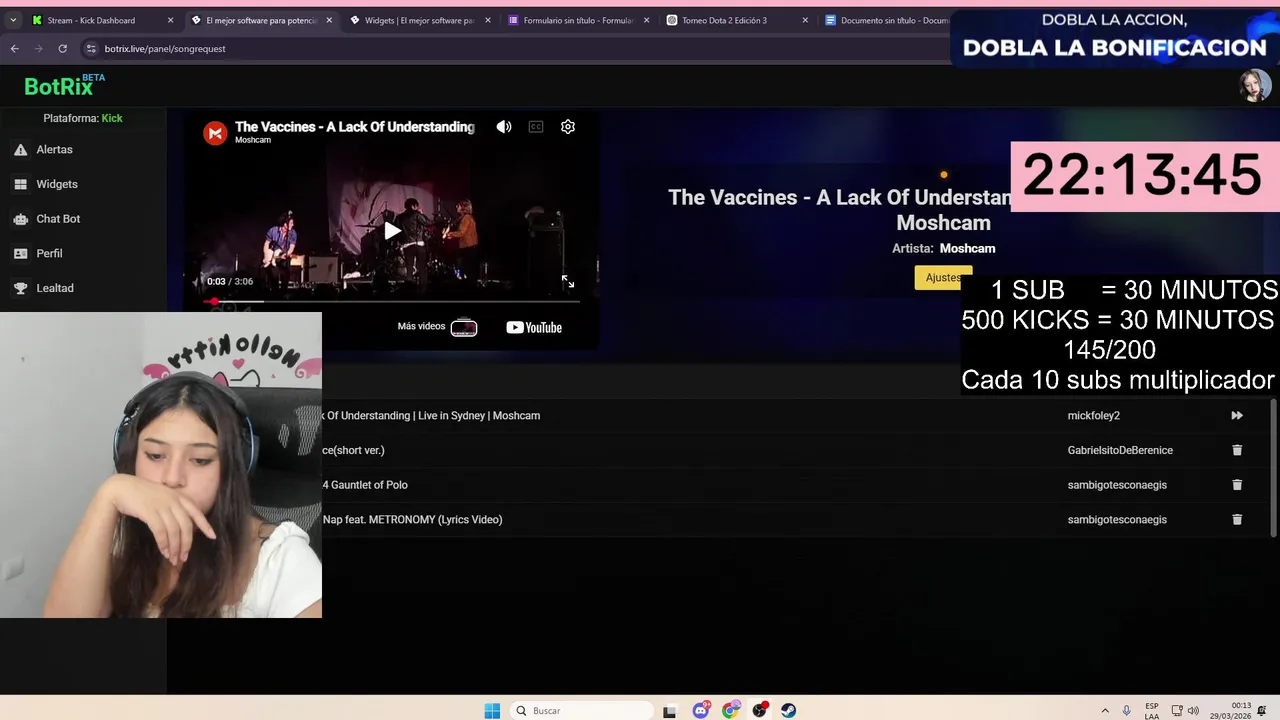The width and height of the screenshot is (1280, 720).
Task: Open Discord from the taskbar
Action: (701, 711)
